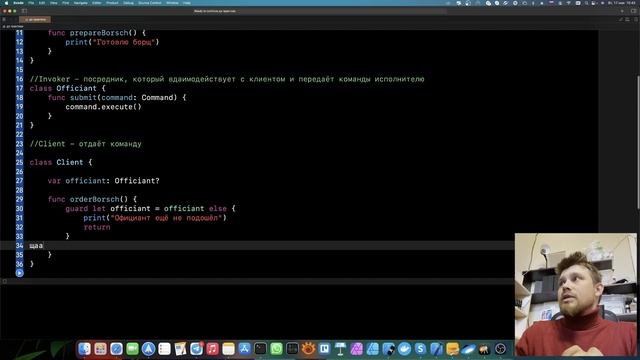This screenshot has height=360, width=640.
Task: Open the orange eye app in Dock
Action: pyautogui.click(x=309, y=349)
